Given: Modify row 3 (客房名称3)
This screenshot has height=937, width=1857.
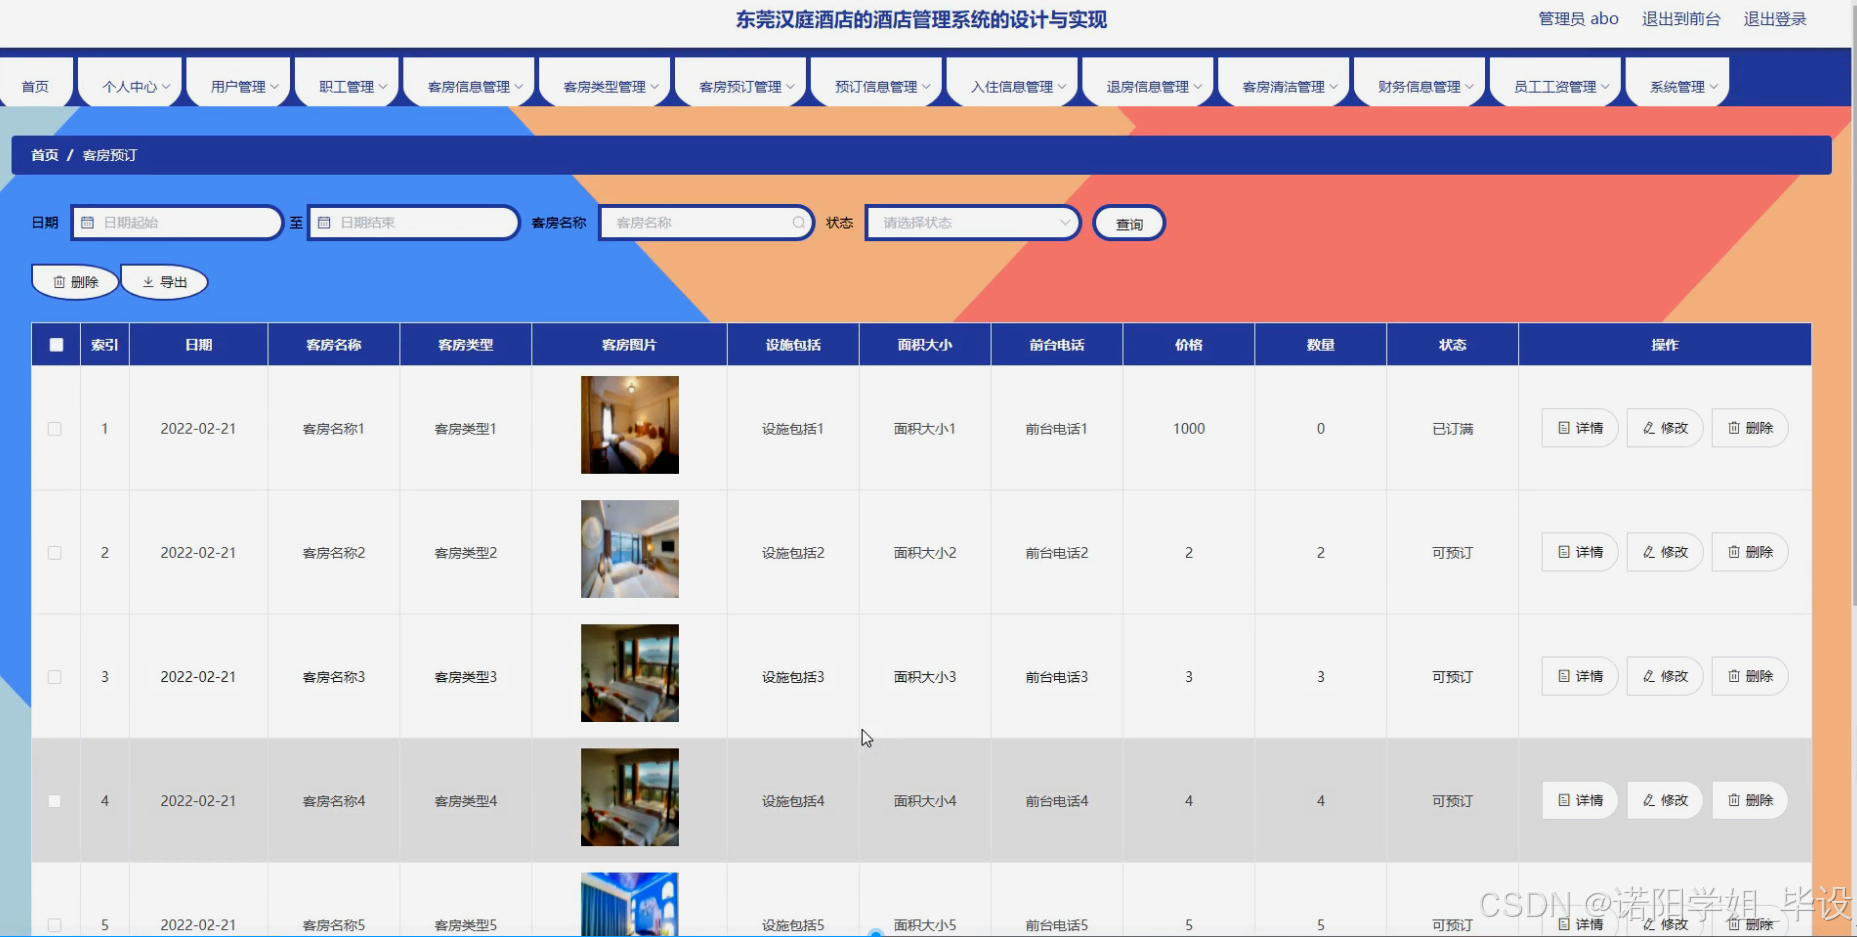Looking at the screenshot, I should [1665, 676].
